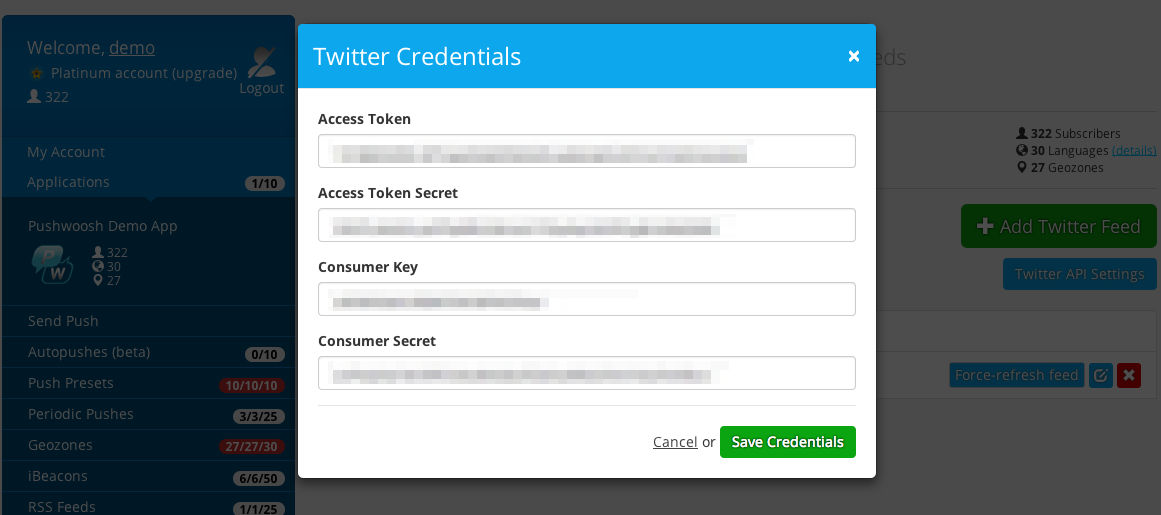Click the Logout user icon
The height and width of the screenshot is (515, 1161).
coord(261,62)
